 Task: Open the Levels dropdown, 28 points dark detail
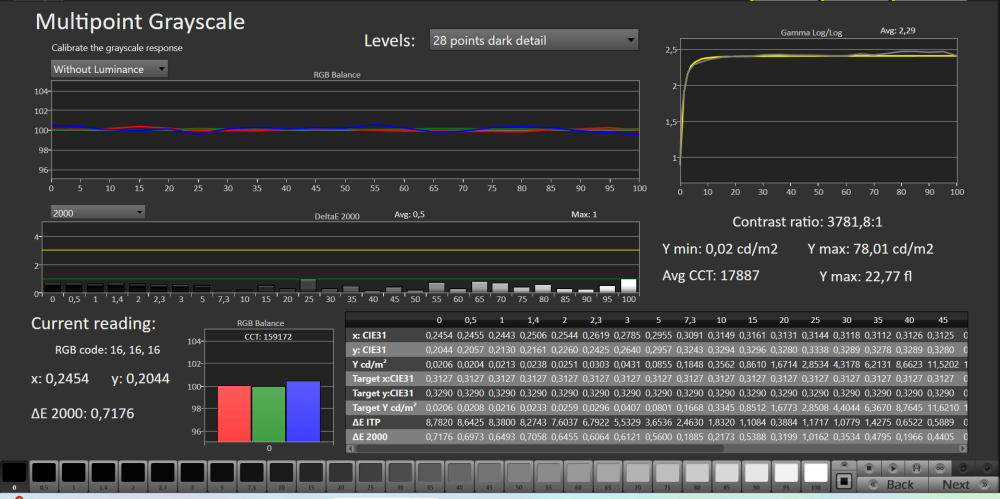(x=534, y=41)
